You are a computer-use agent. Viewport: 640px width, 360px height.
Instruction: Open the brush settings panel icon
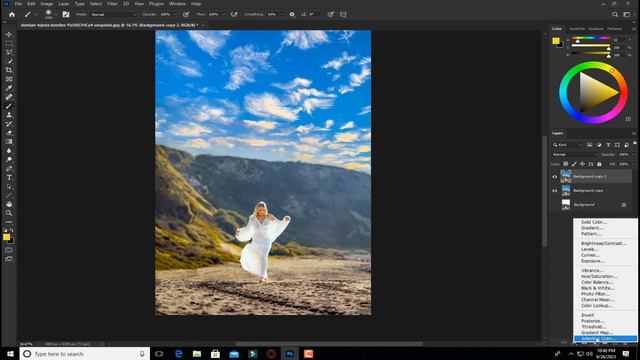(66, 14)
